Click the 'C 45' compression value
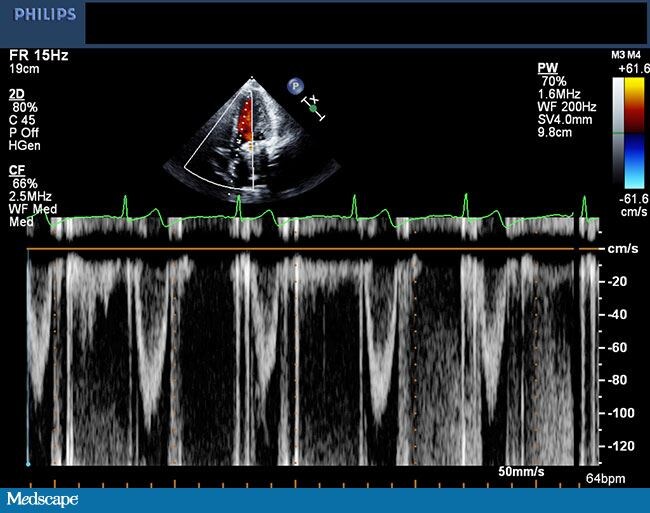 pos(22,120)
